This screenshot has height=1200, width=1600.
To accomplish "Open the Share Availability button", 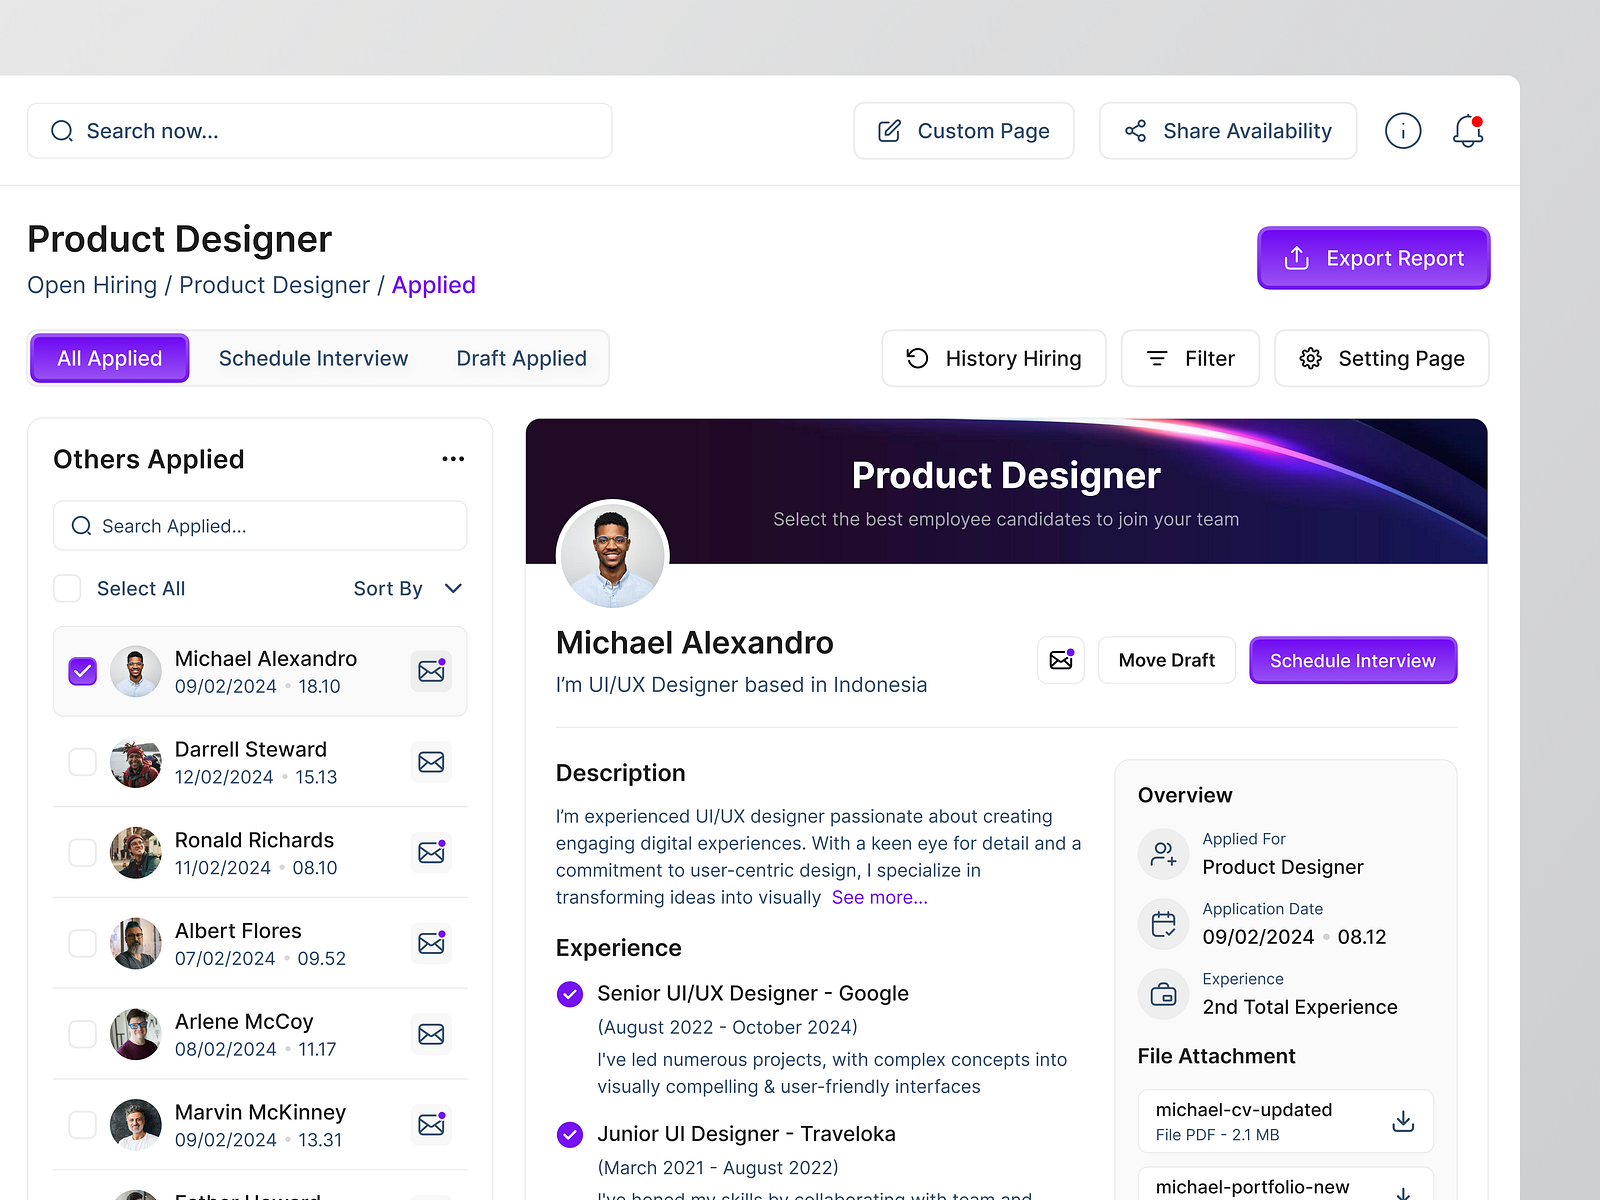I will (x=1227, y=131).
